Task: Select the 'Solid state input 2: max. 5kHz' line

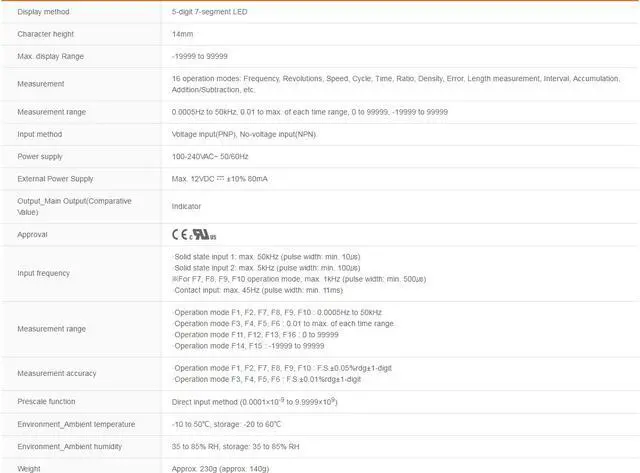Action: pyautogui.click(x=267, y=268)
